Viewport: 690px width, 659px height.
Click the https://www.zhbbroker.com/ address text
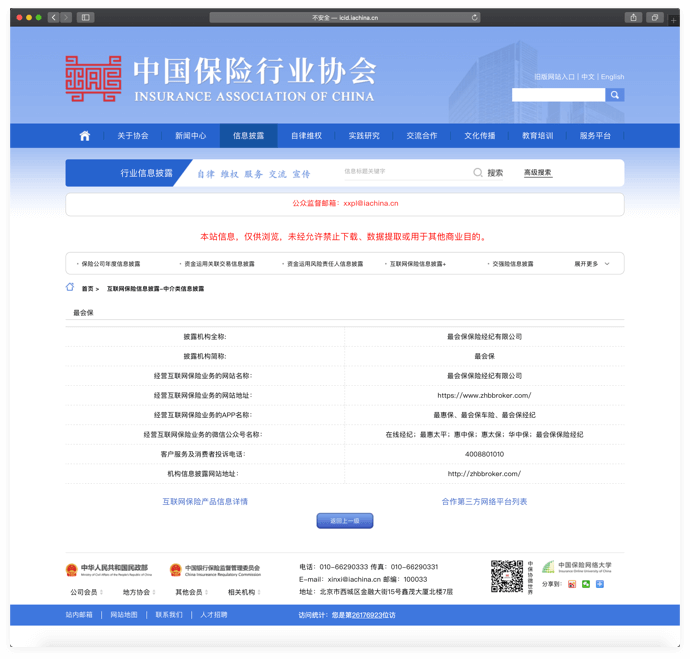pos(484,395)
